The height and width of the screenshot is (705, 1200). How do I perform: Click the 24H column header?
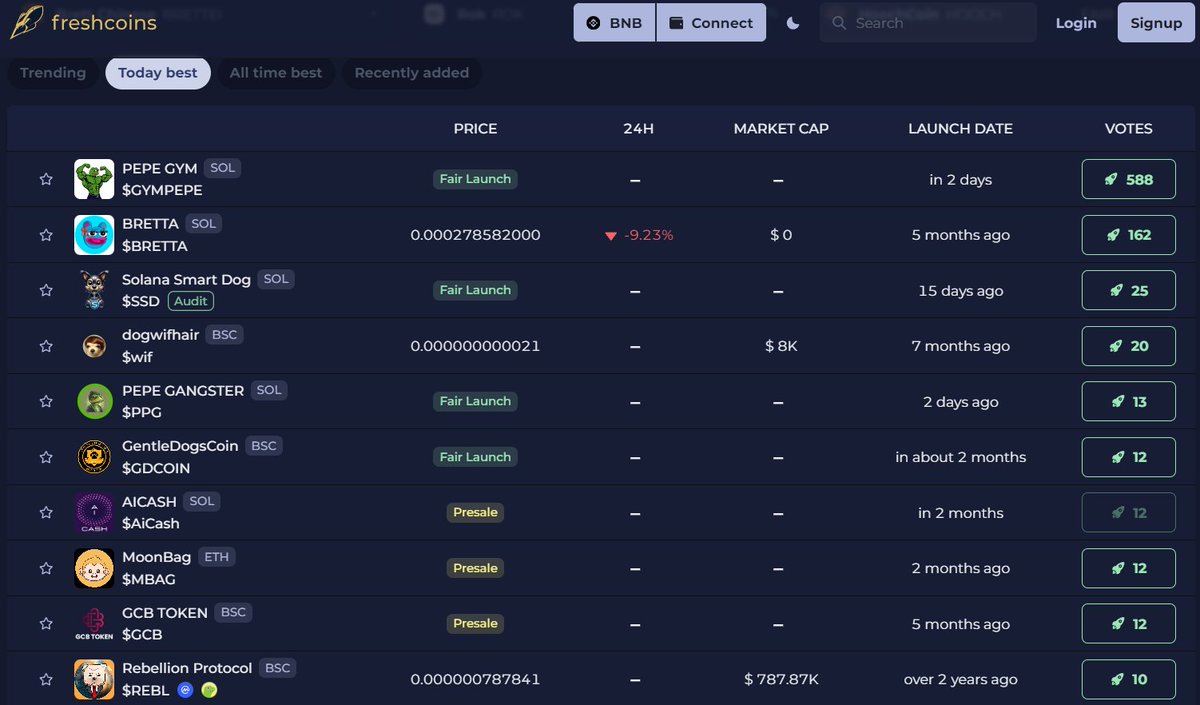[x=638, y=129]
